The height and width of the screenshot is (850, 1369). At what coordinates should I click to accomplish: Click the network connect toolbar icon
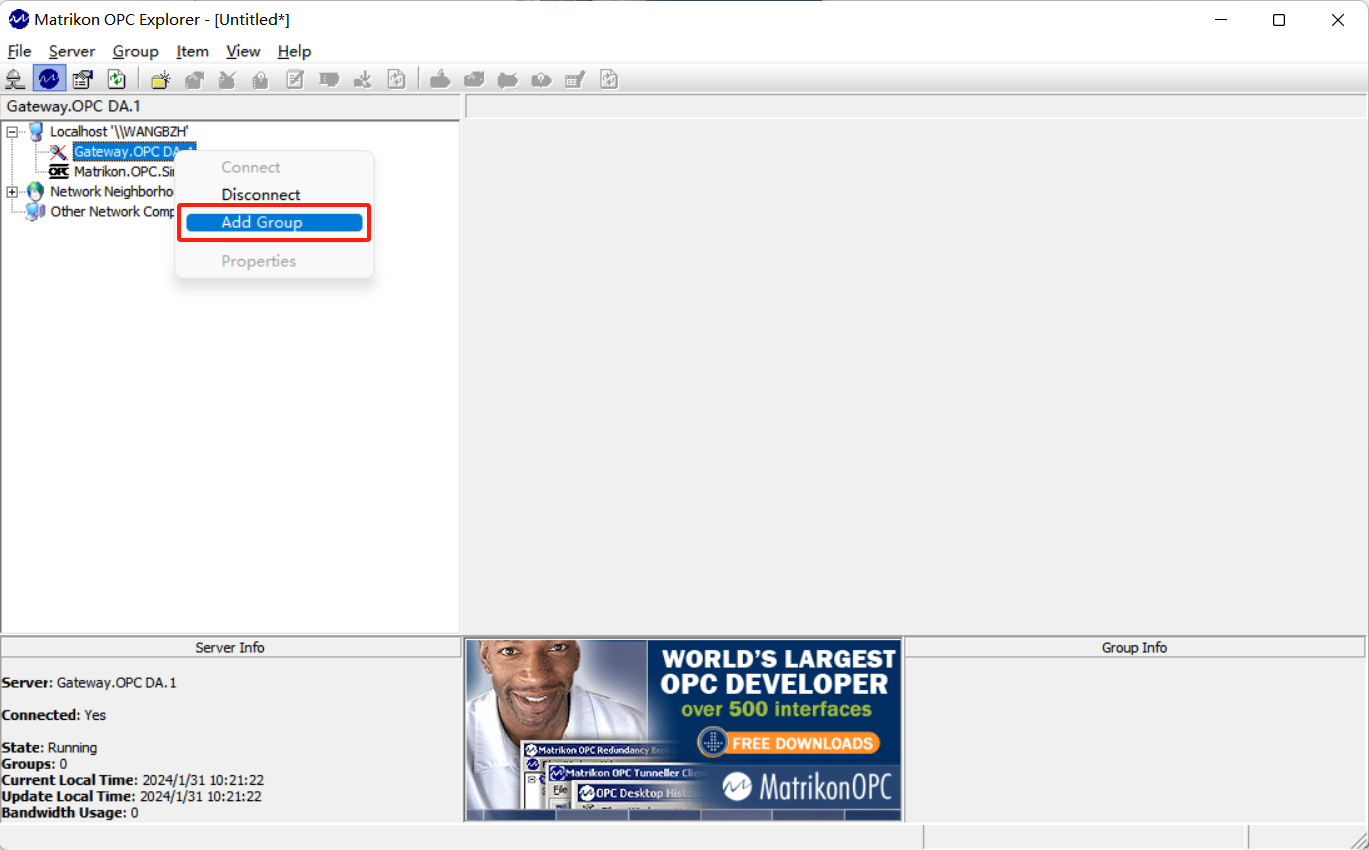(x=15, y=79)
